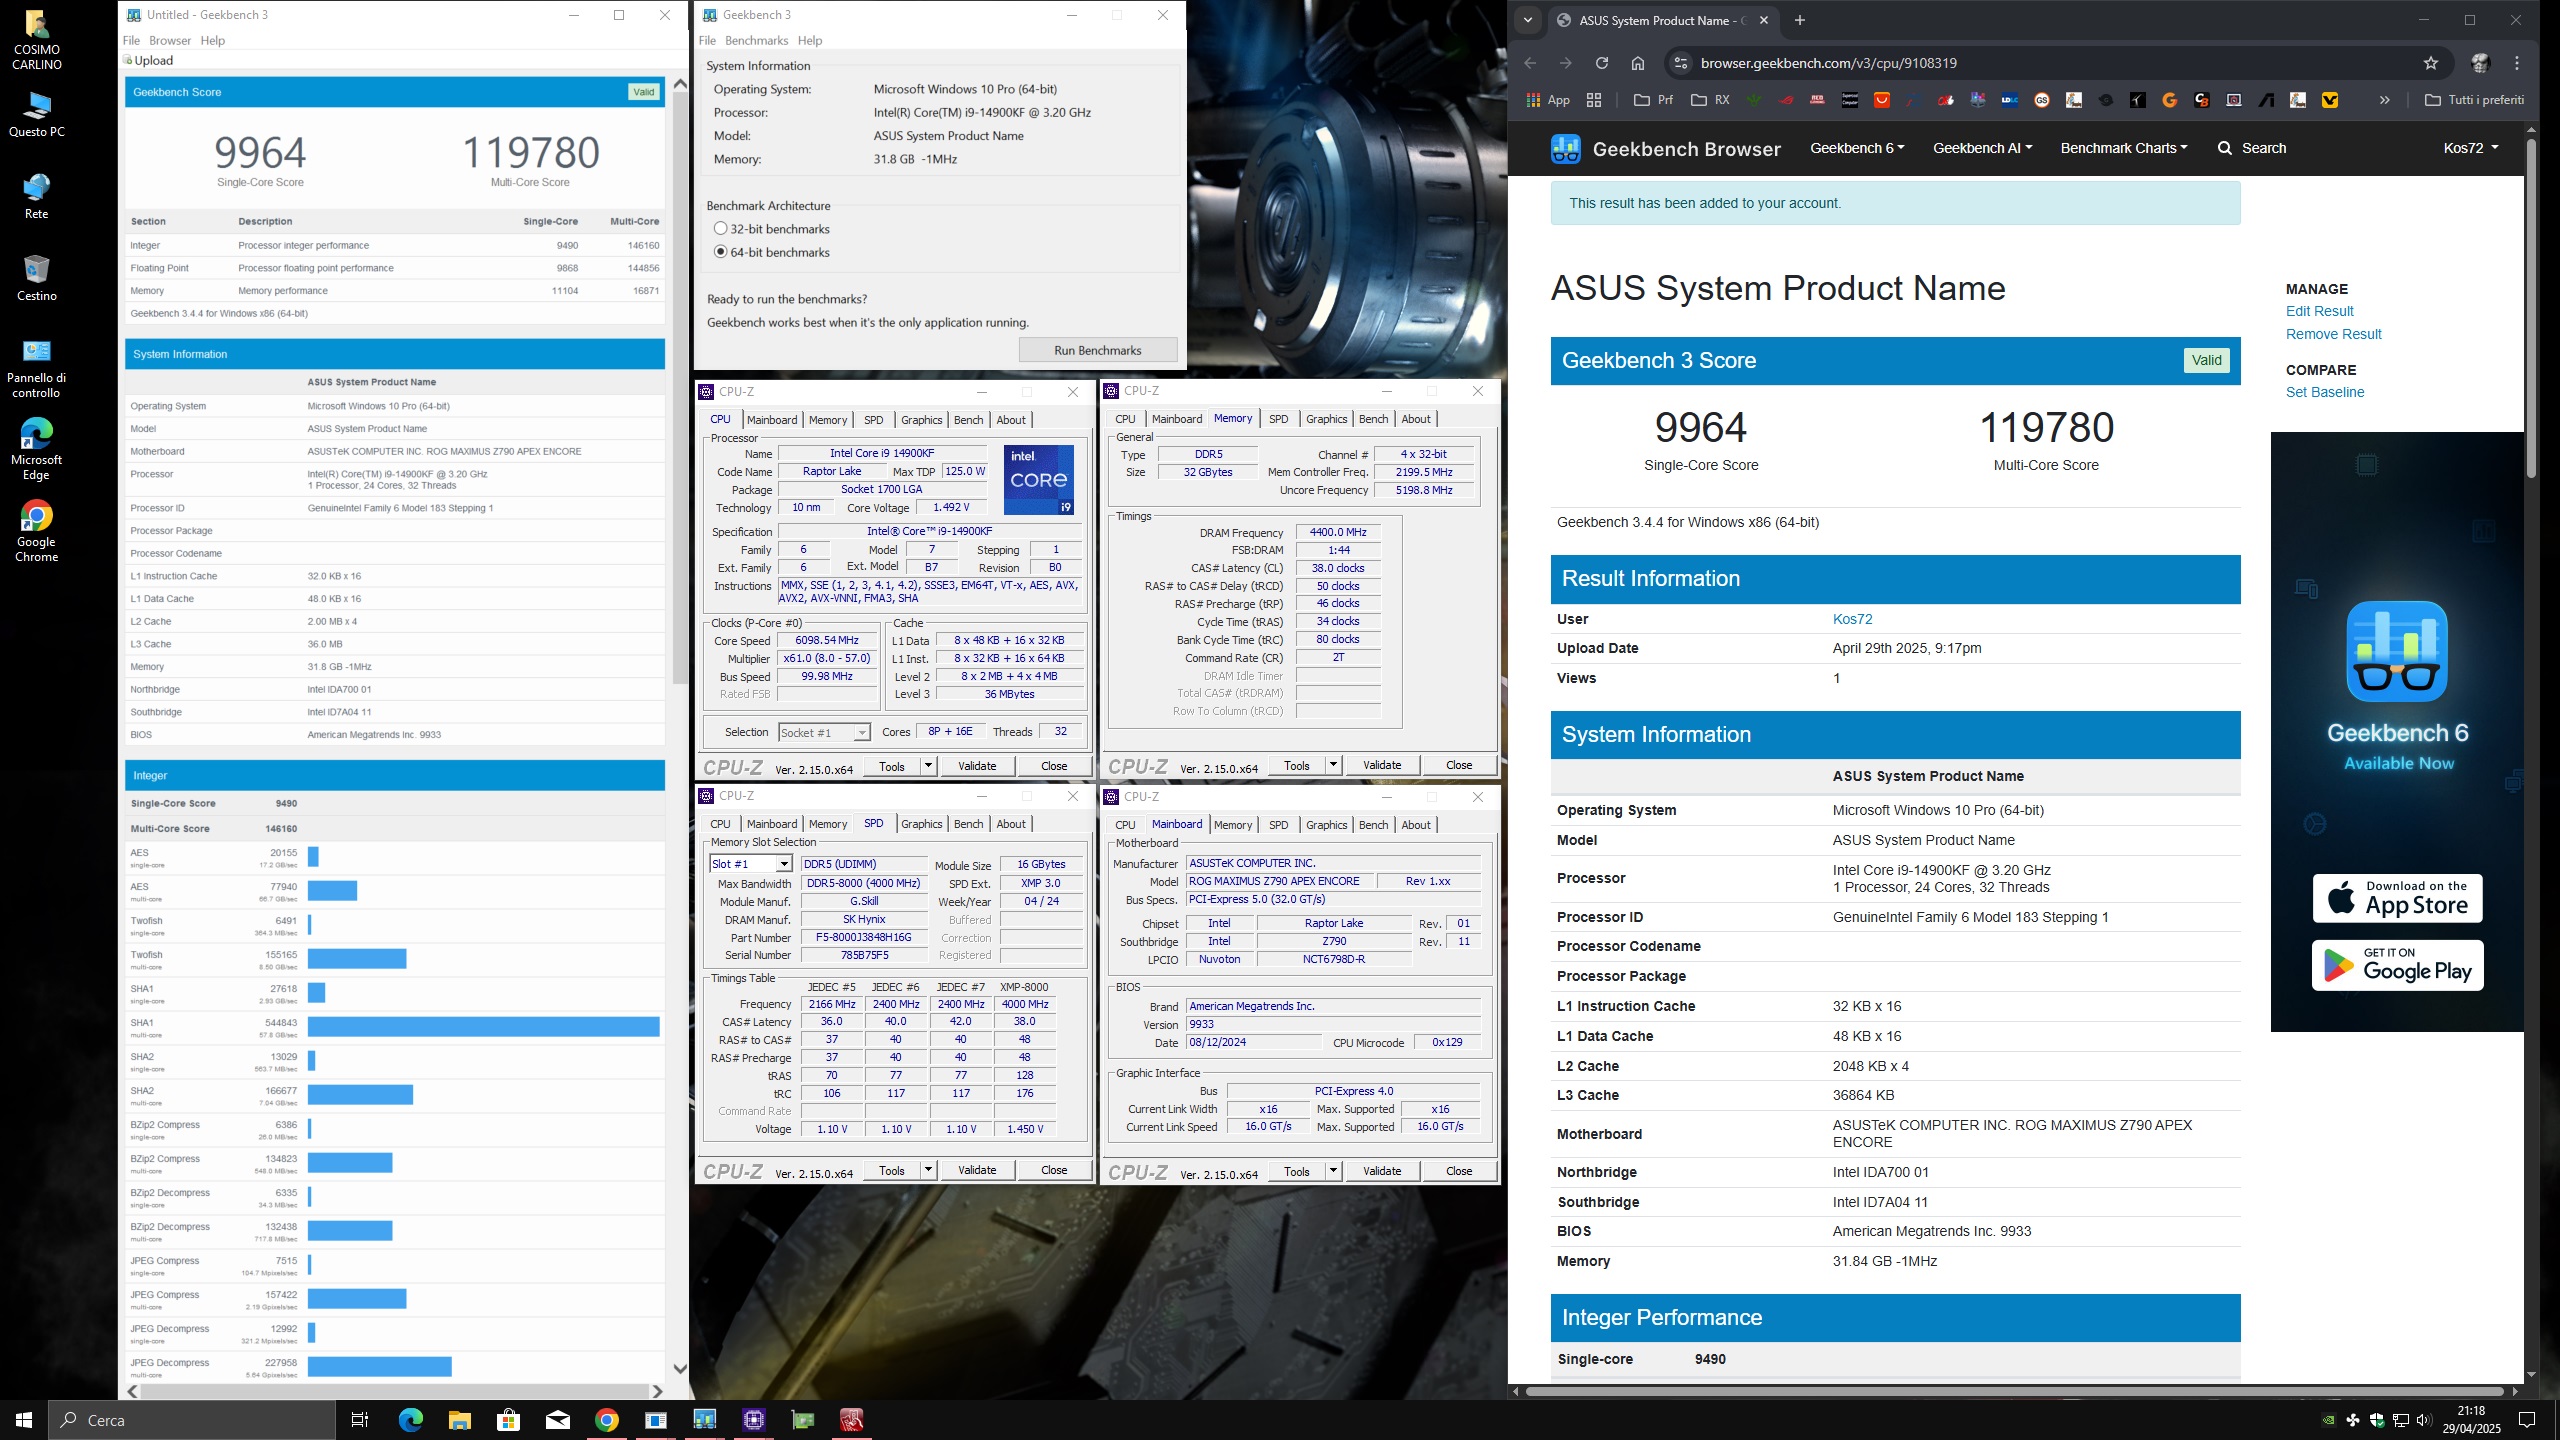Open Tools dropdown arrow in CPU-Z Mainboard window

(x=1333, y=1171)
